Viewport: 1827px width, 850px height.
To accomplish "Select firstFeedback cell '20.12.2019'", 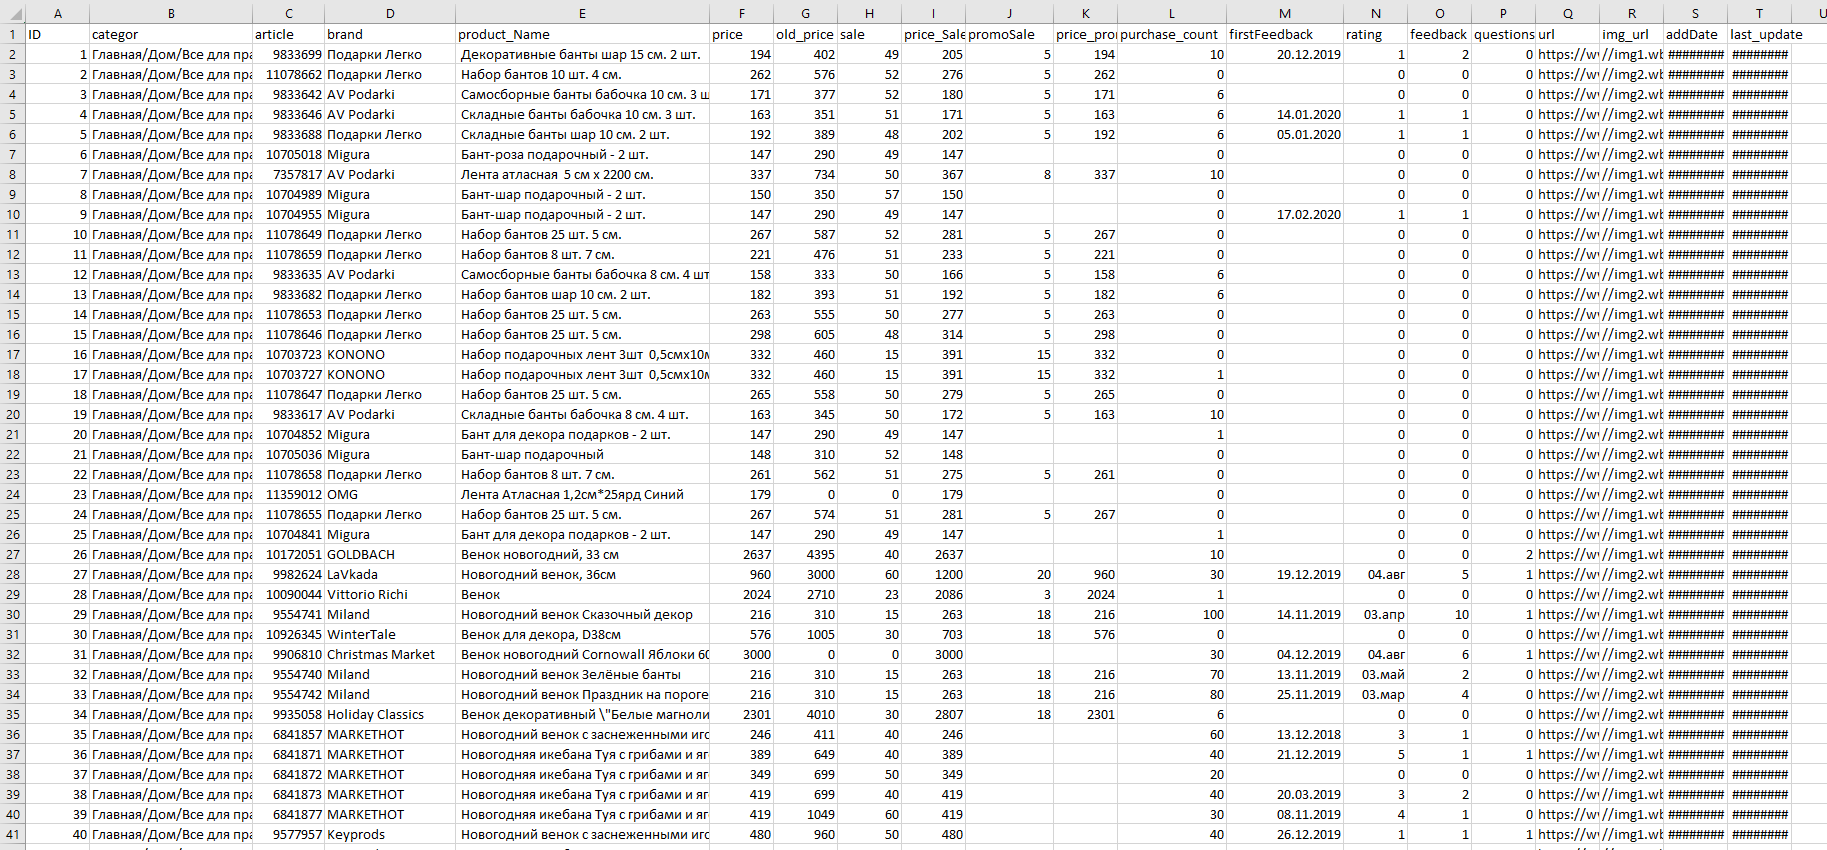I will [x=1285, y=54].
